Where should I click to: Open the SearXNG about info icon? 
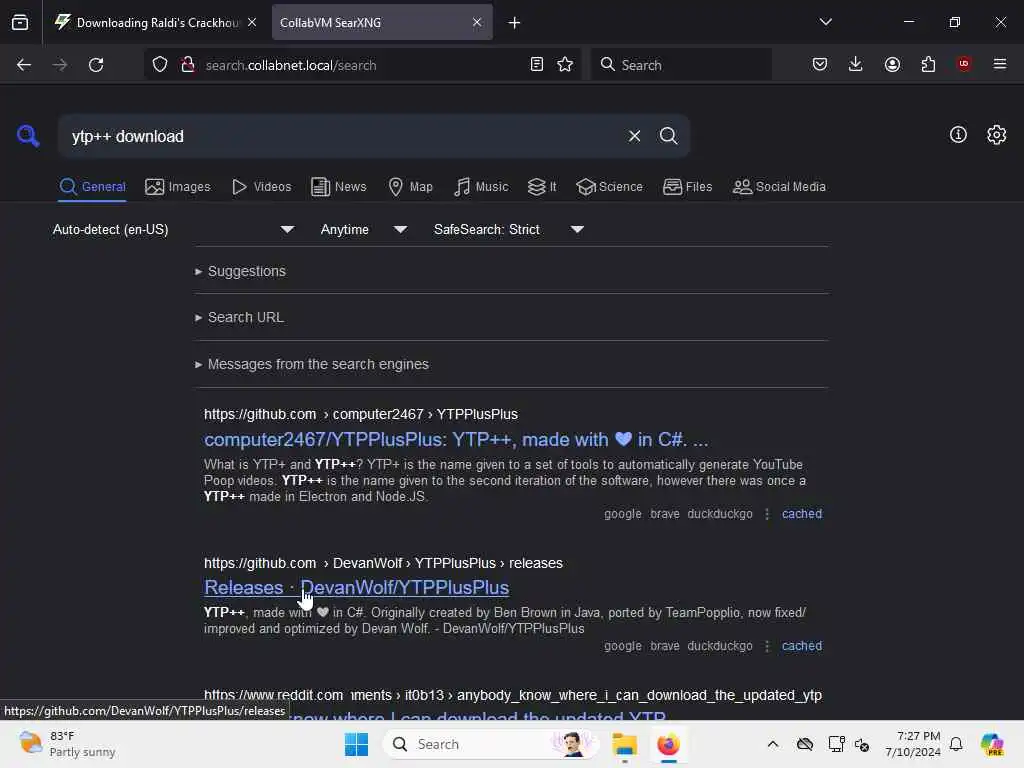[x=958, y=135]
